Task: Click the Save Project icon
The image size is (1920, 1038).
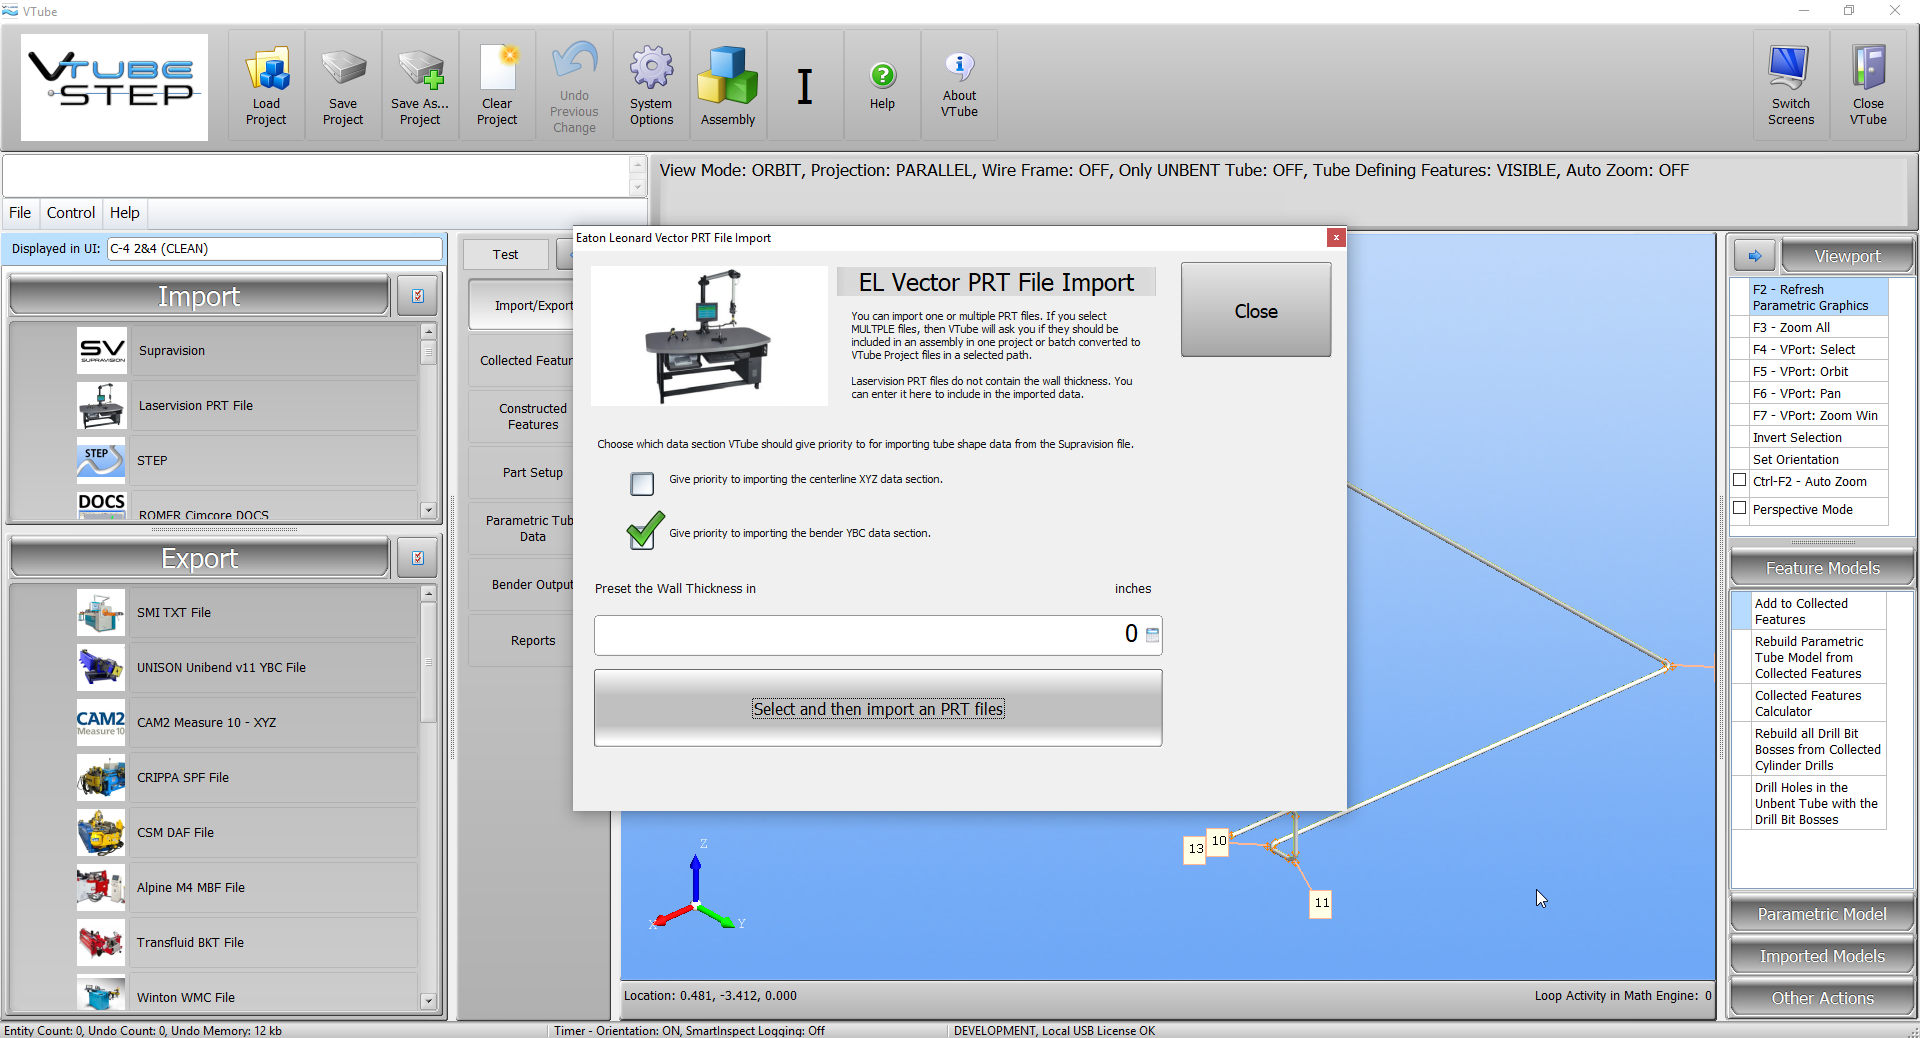Action: 343,70
